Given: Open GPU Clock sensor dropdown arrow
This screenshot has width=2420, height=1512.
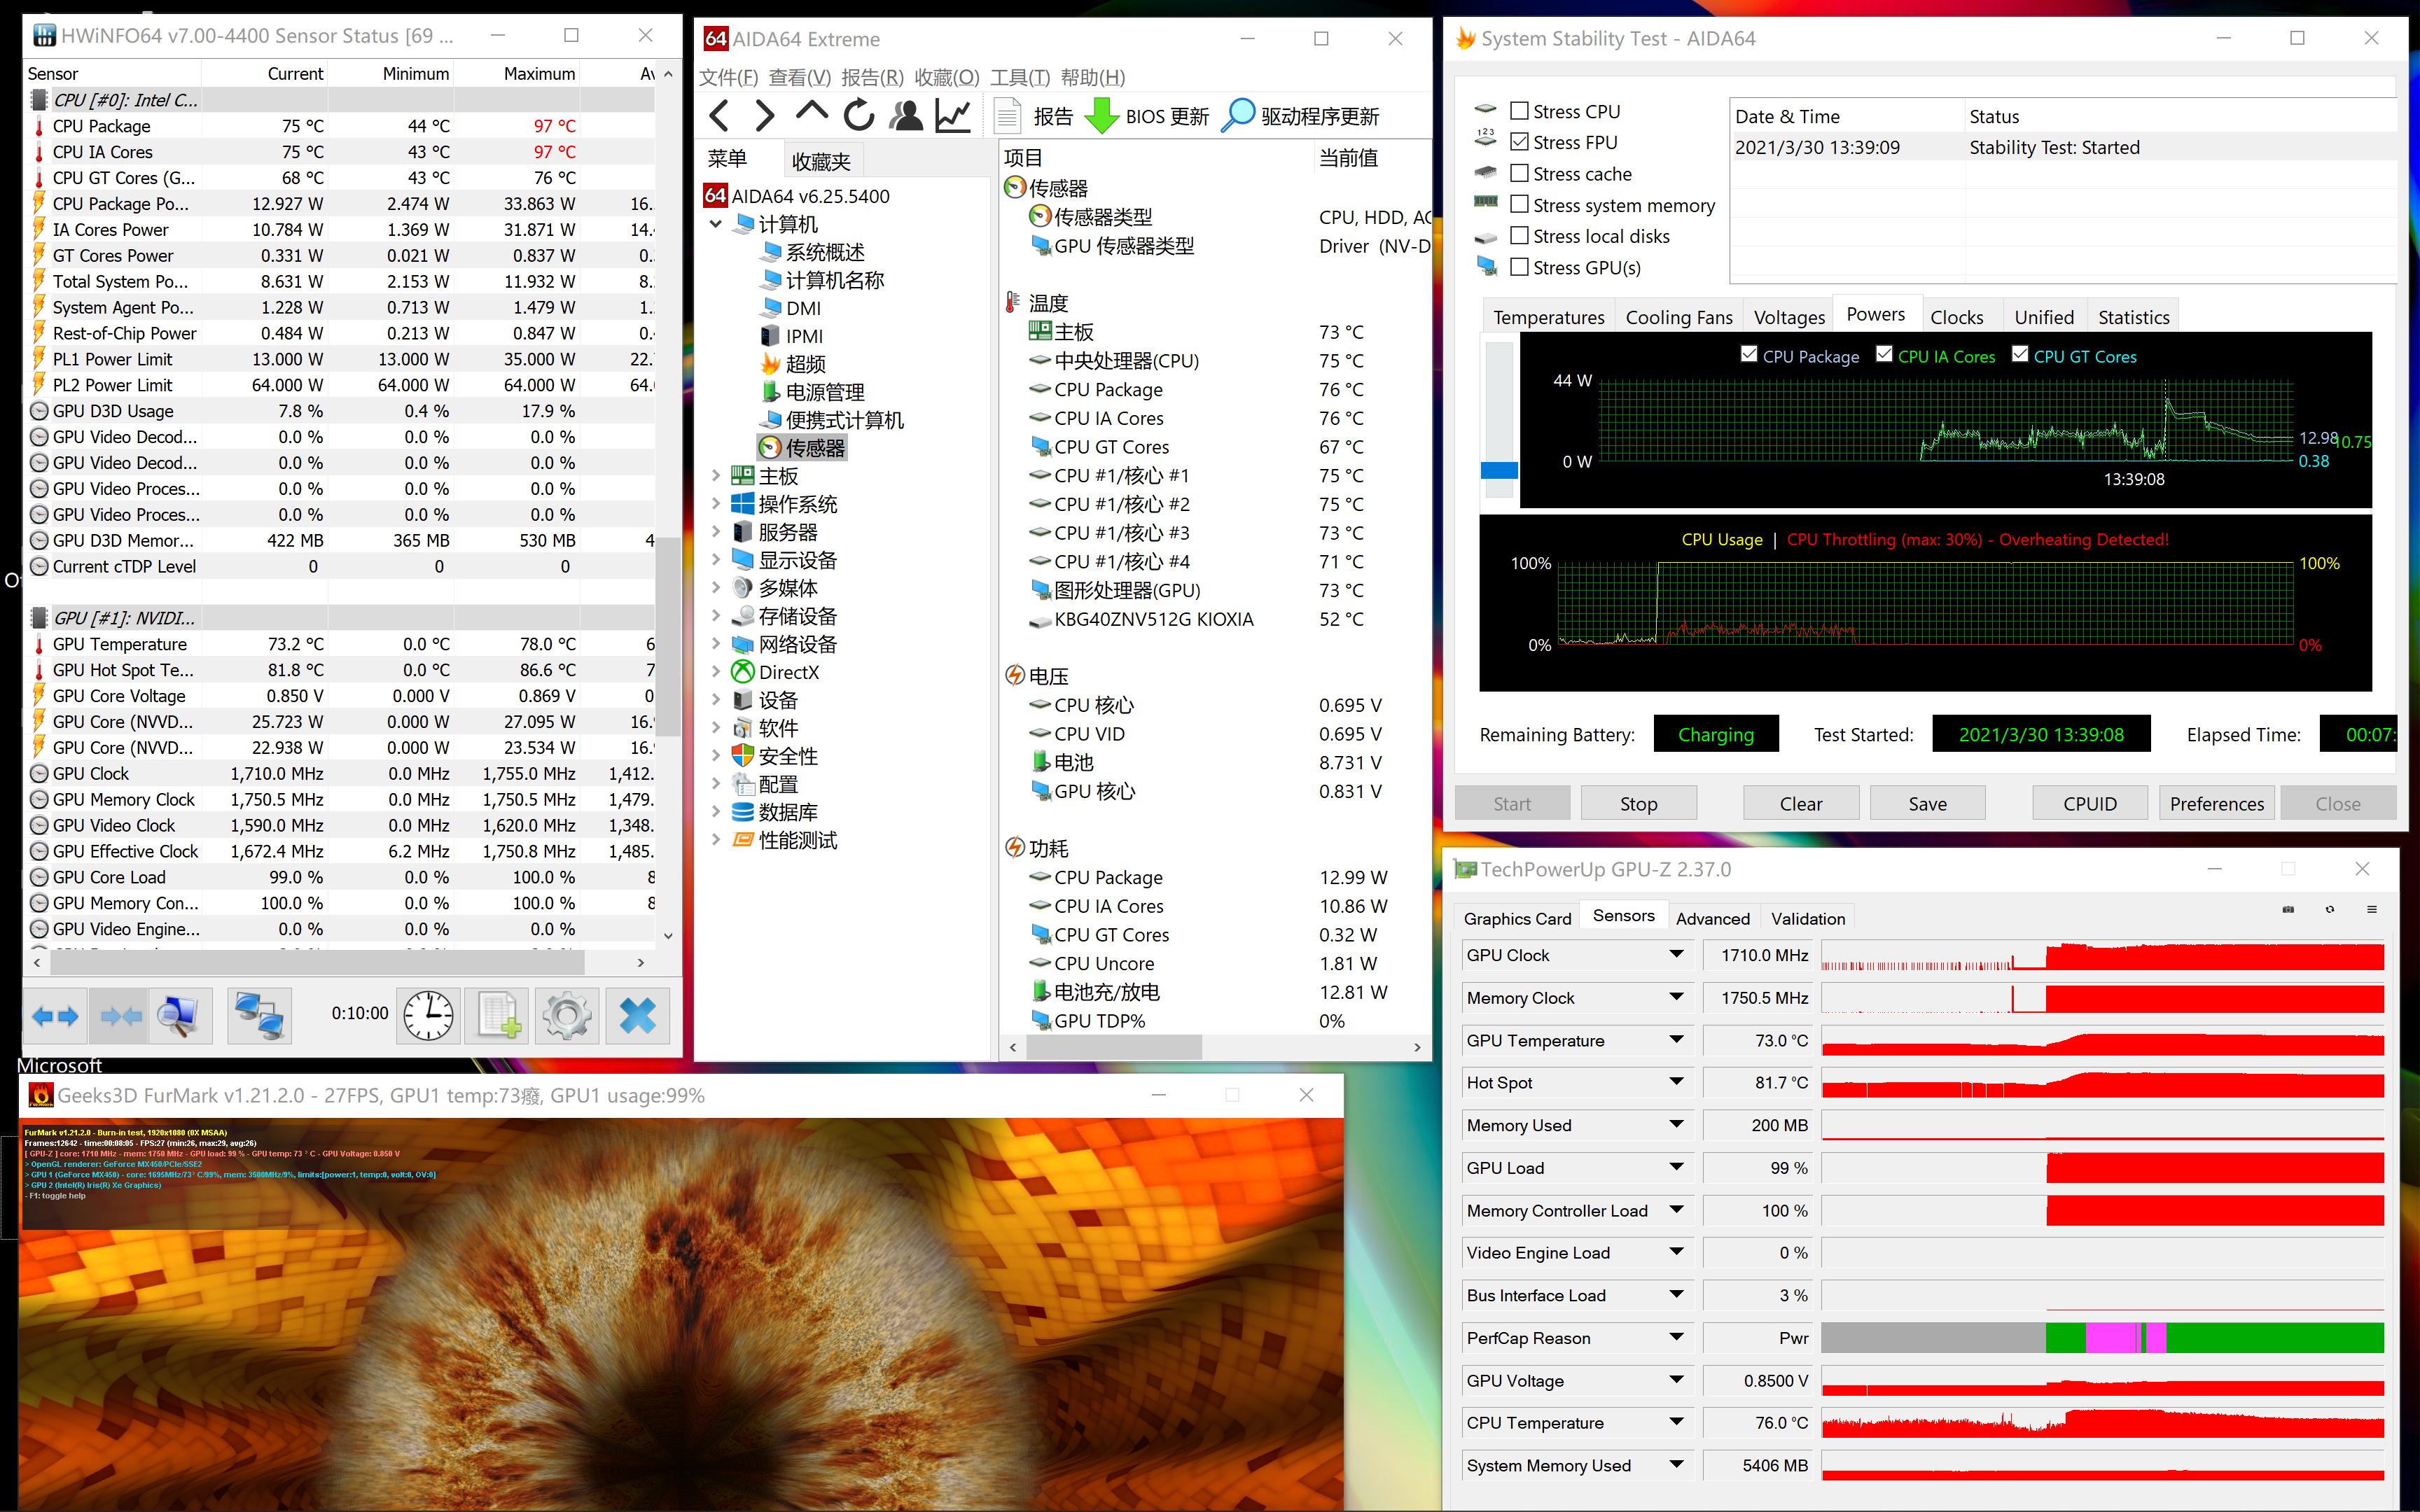Looking at the screenshot, I should (1677, 955).
